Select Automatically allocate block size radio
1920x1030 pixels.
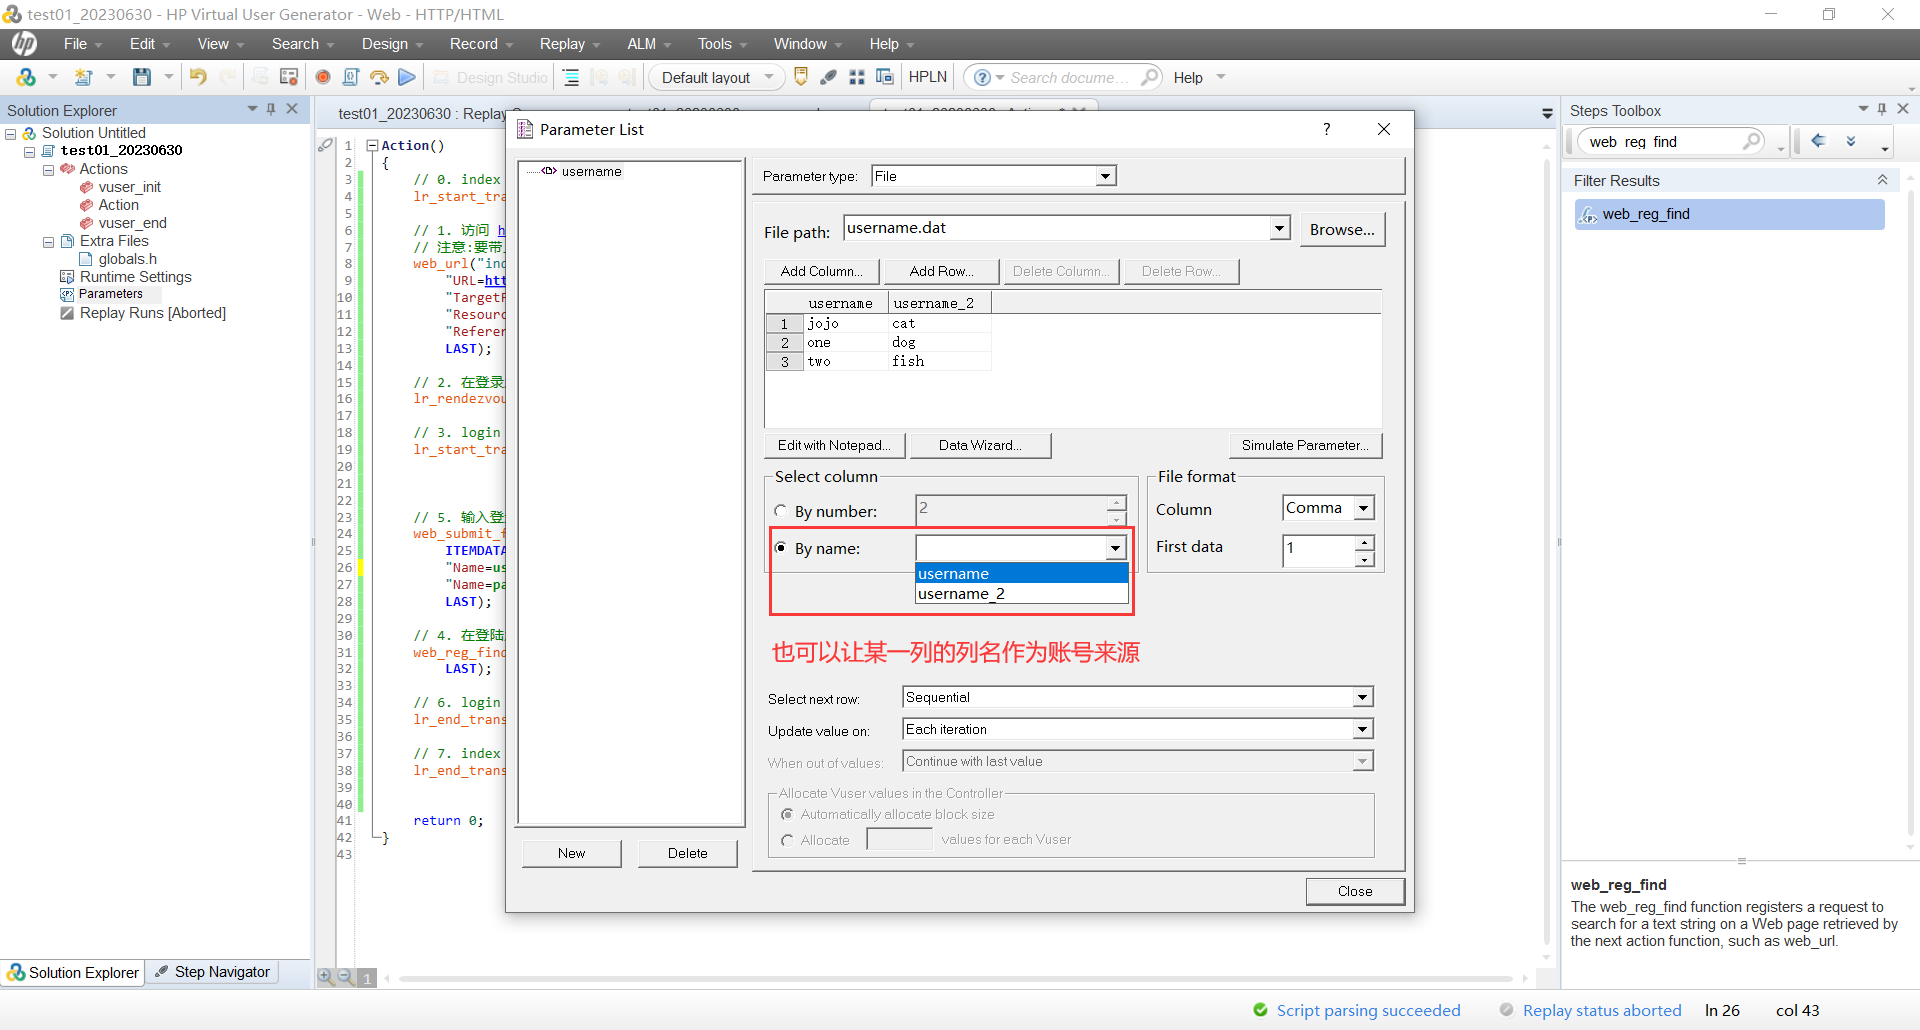coord(787,814)
